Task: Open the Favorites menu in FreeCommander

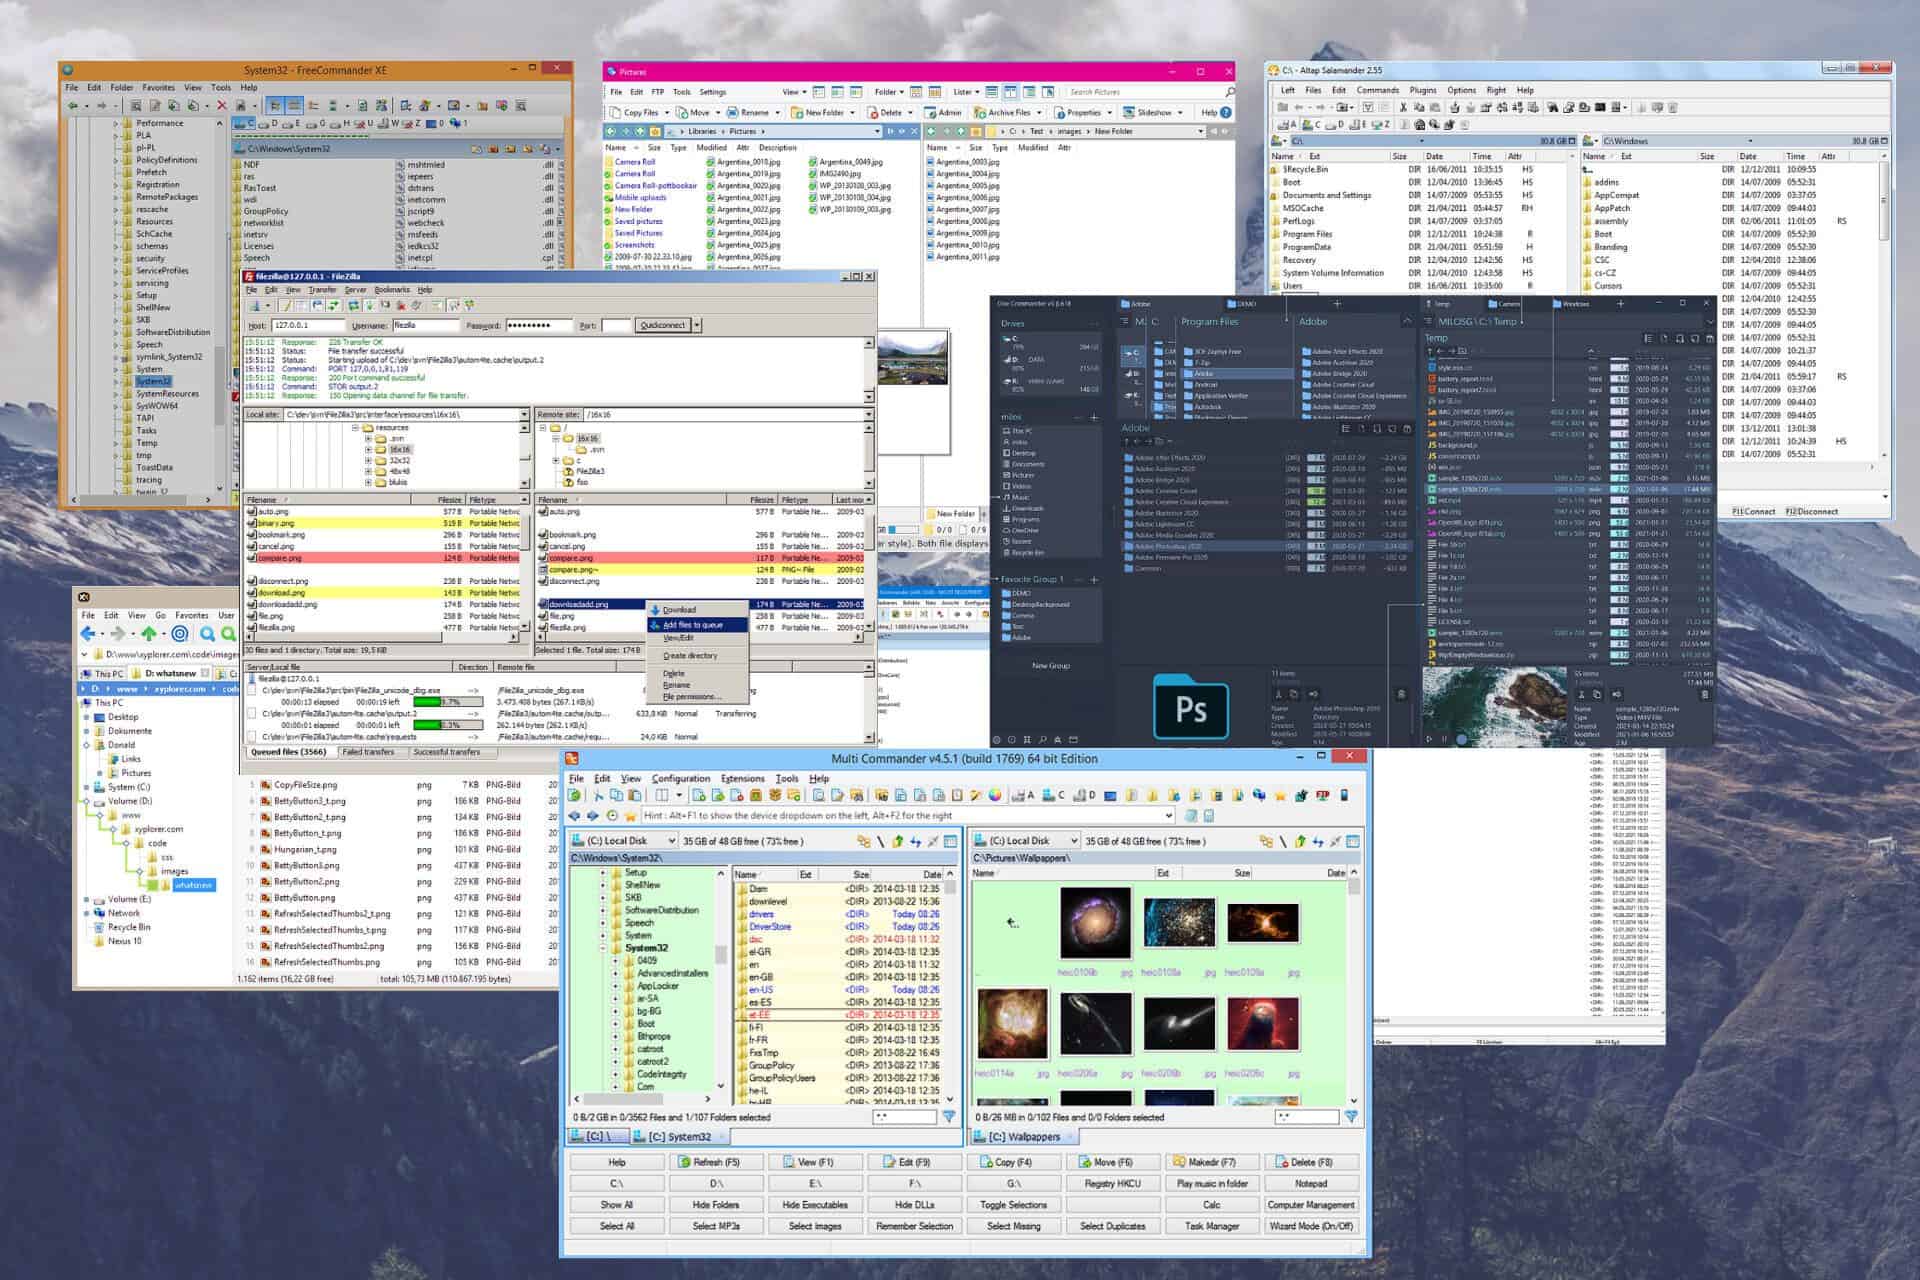Action: coord(158,87)
